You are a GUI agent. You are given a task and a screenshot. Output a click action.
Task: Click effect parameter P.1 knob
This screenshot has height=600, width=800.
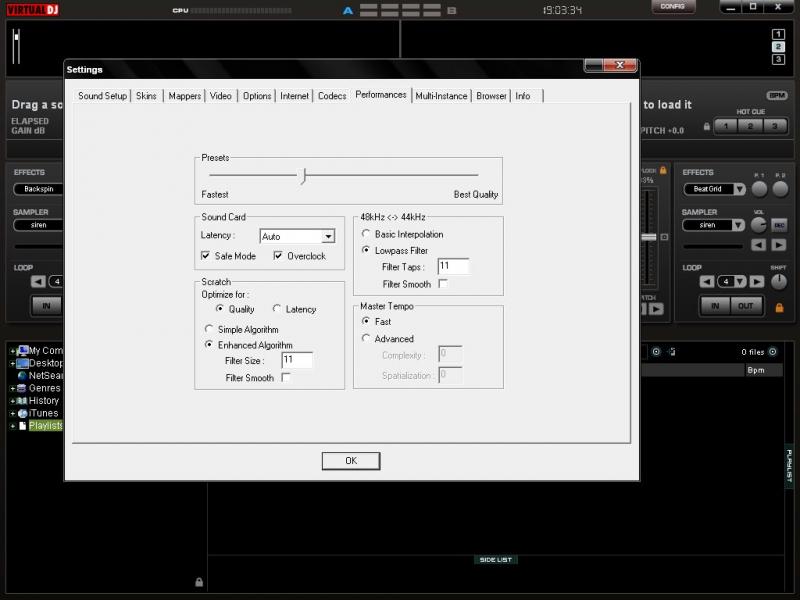coord(759,189)
